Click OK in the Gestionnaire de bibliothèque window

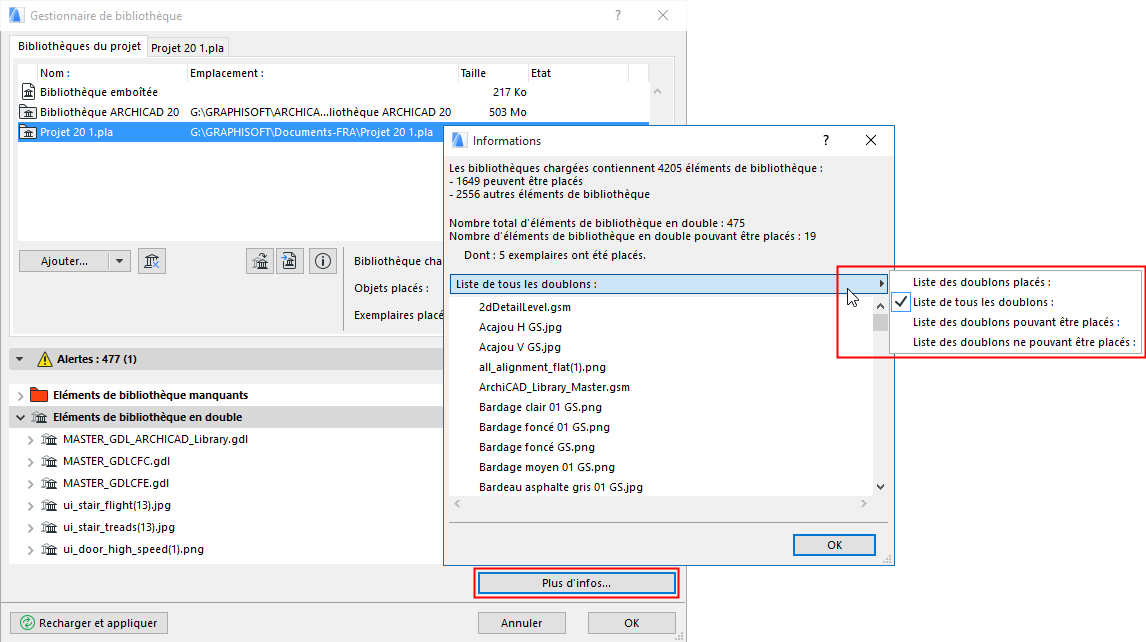click(x=631, y=623)
